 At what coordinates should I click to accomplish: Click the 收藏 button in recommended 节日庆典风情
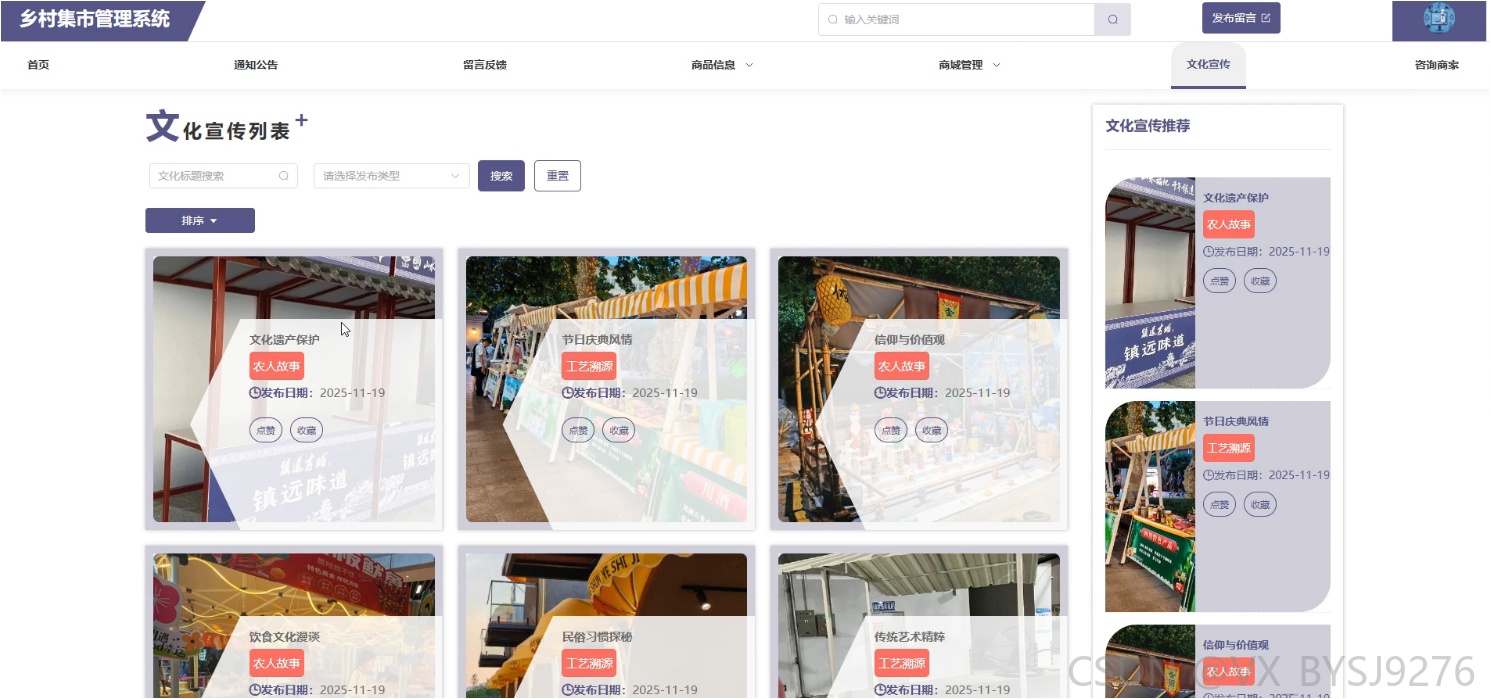click(x=1260, y=505)
